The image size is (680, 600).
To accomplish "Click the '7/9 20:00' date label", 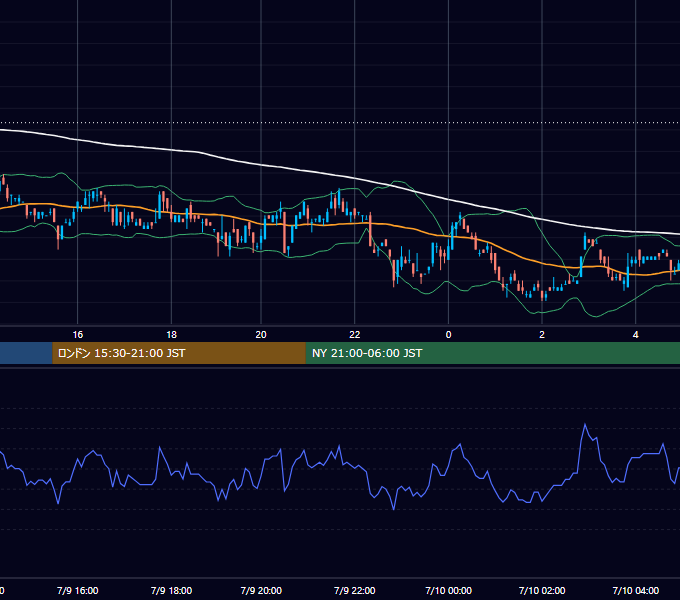I will click(x=261, y=590).
